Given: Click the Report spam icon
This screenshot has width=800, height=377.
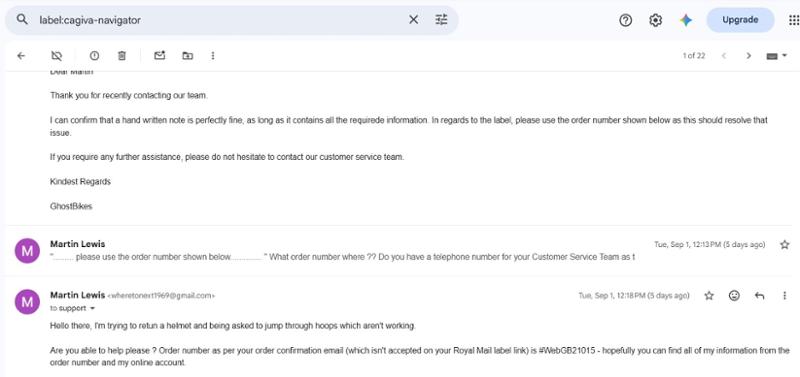Looking at the screenshot, I should click(94, 56).
